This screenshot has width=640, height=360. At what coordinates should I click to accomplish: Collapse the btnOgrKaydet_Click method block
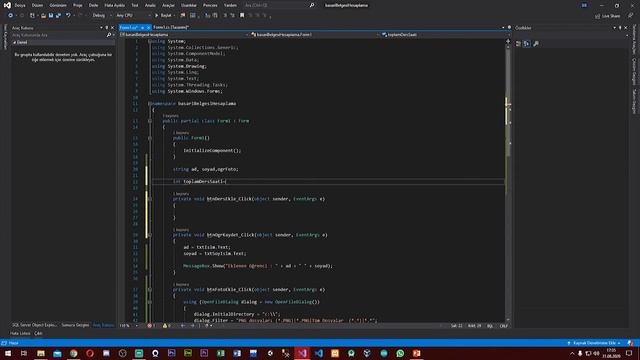pos(150,235)
